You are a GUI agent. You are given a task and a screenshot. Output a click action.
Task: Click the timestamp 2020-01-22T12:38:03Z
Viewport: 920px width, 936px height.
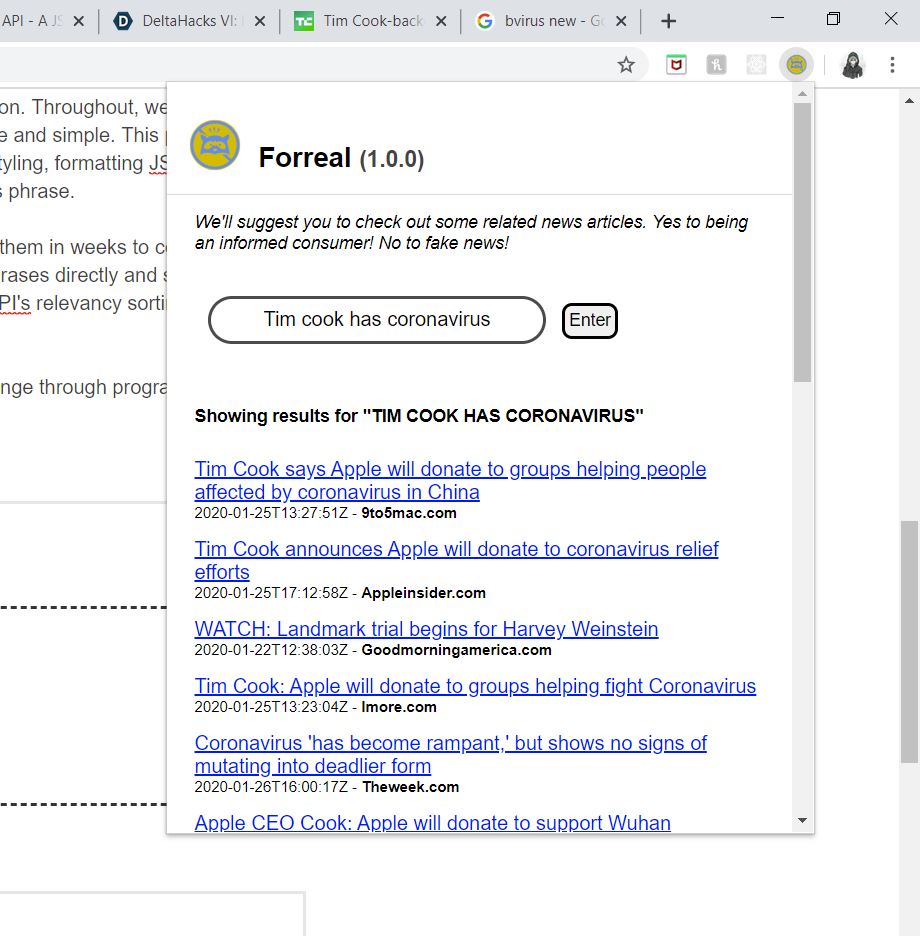[x=271, y=650]
